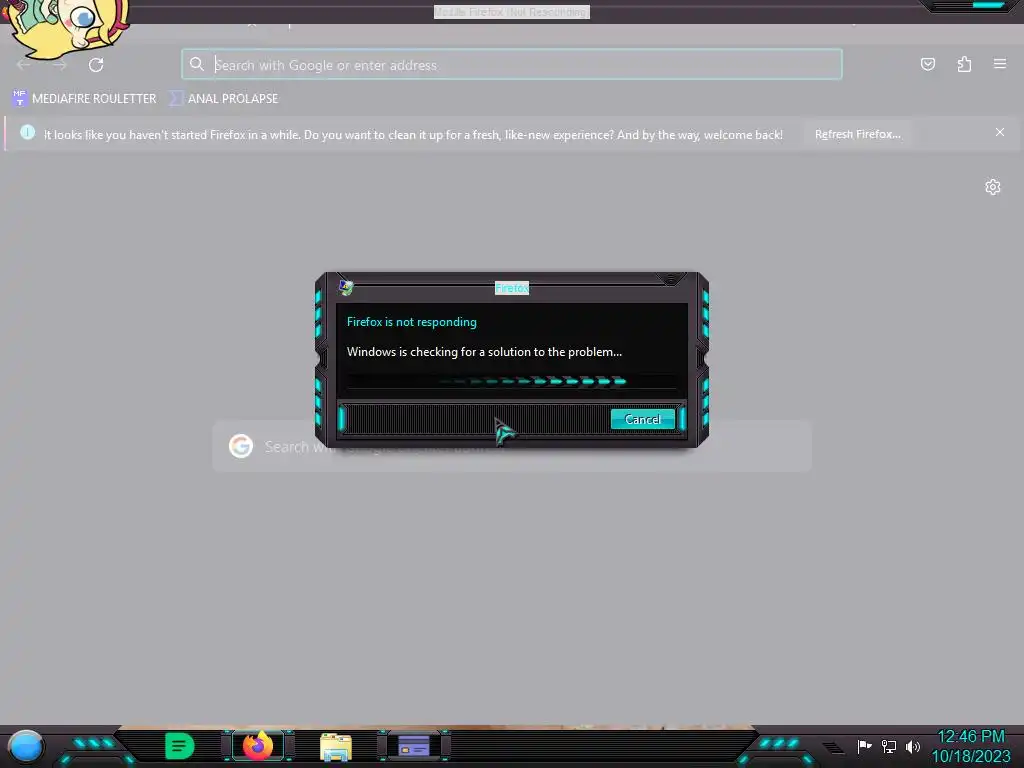
Task: Go back with the back arrow
Action: pos(24,65)
